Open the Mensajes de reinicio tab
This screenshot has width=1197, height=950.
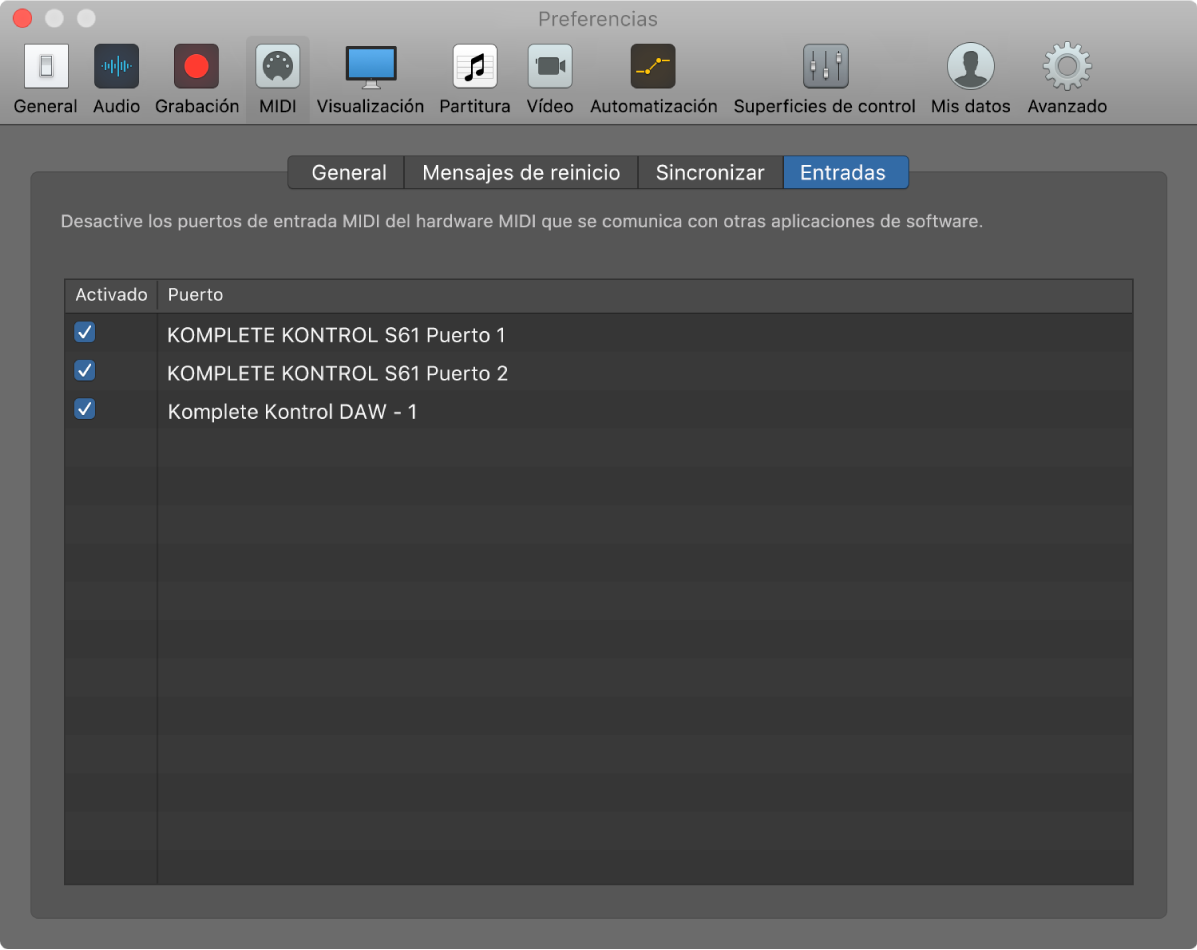tap(521, 173)
